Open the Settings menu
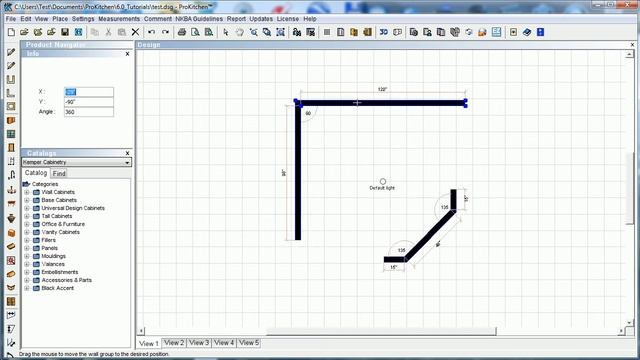 [x=83, y=19]
